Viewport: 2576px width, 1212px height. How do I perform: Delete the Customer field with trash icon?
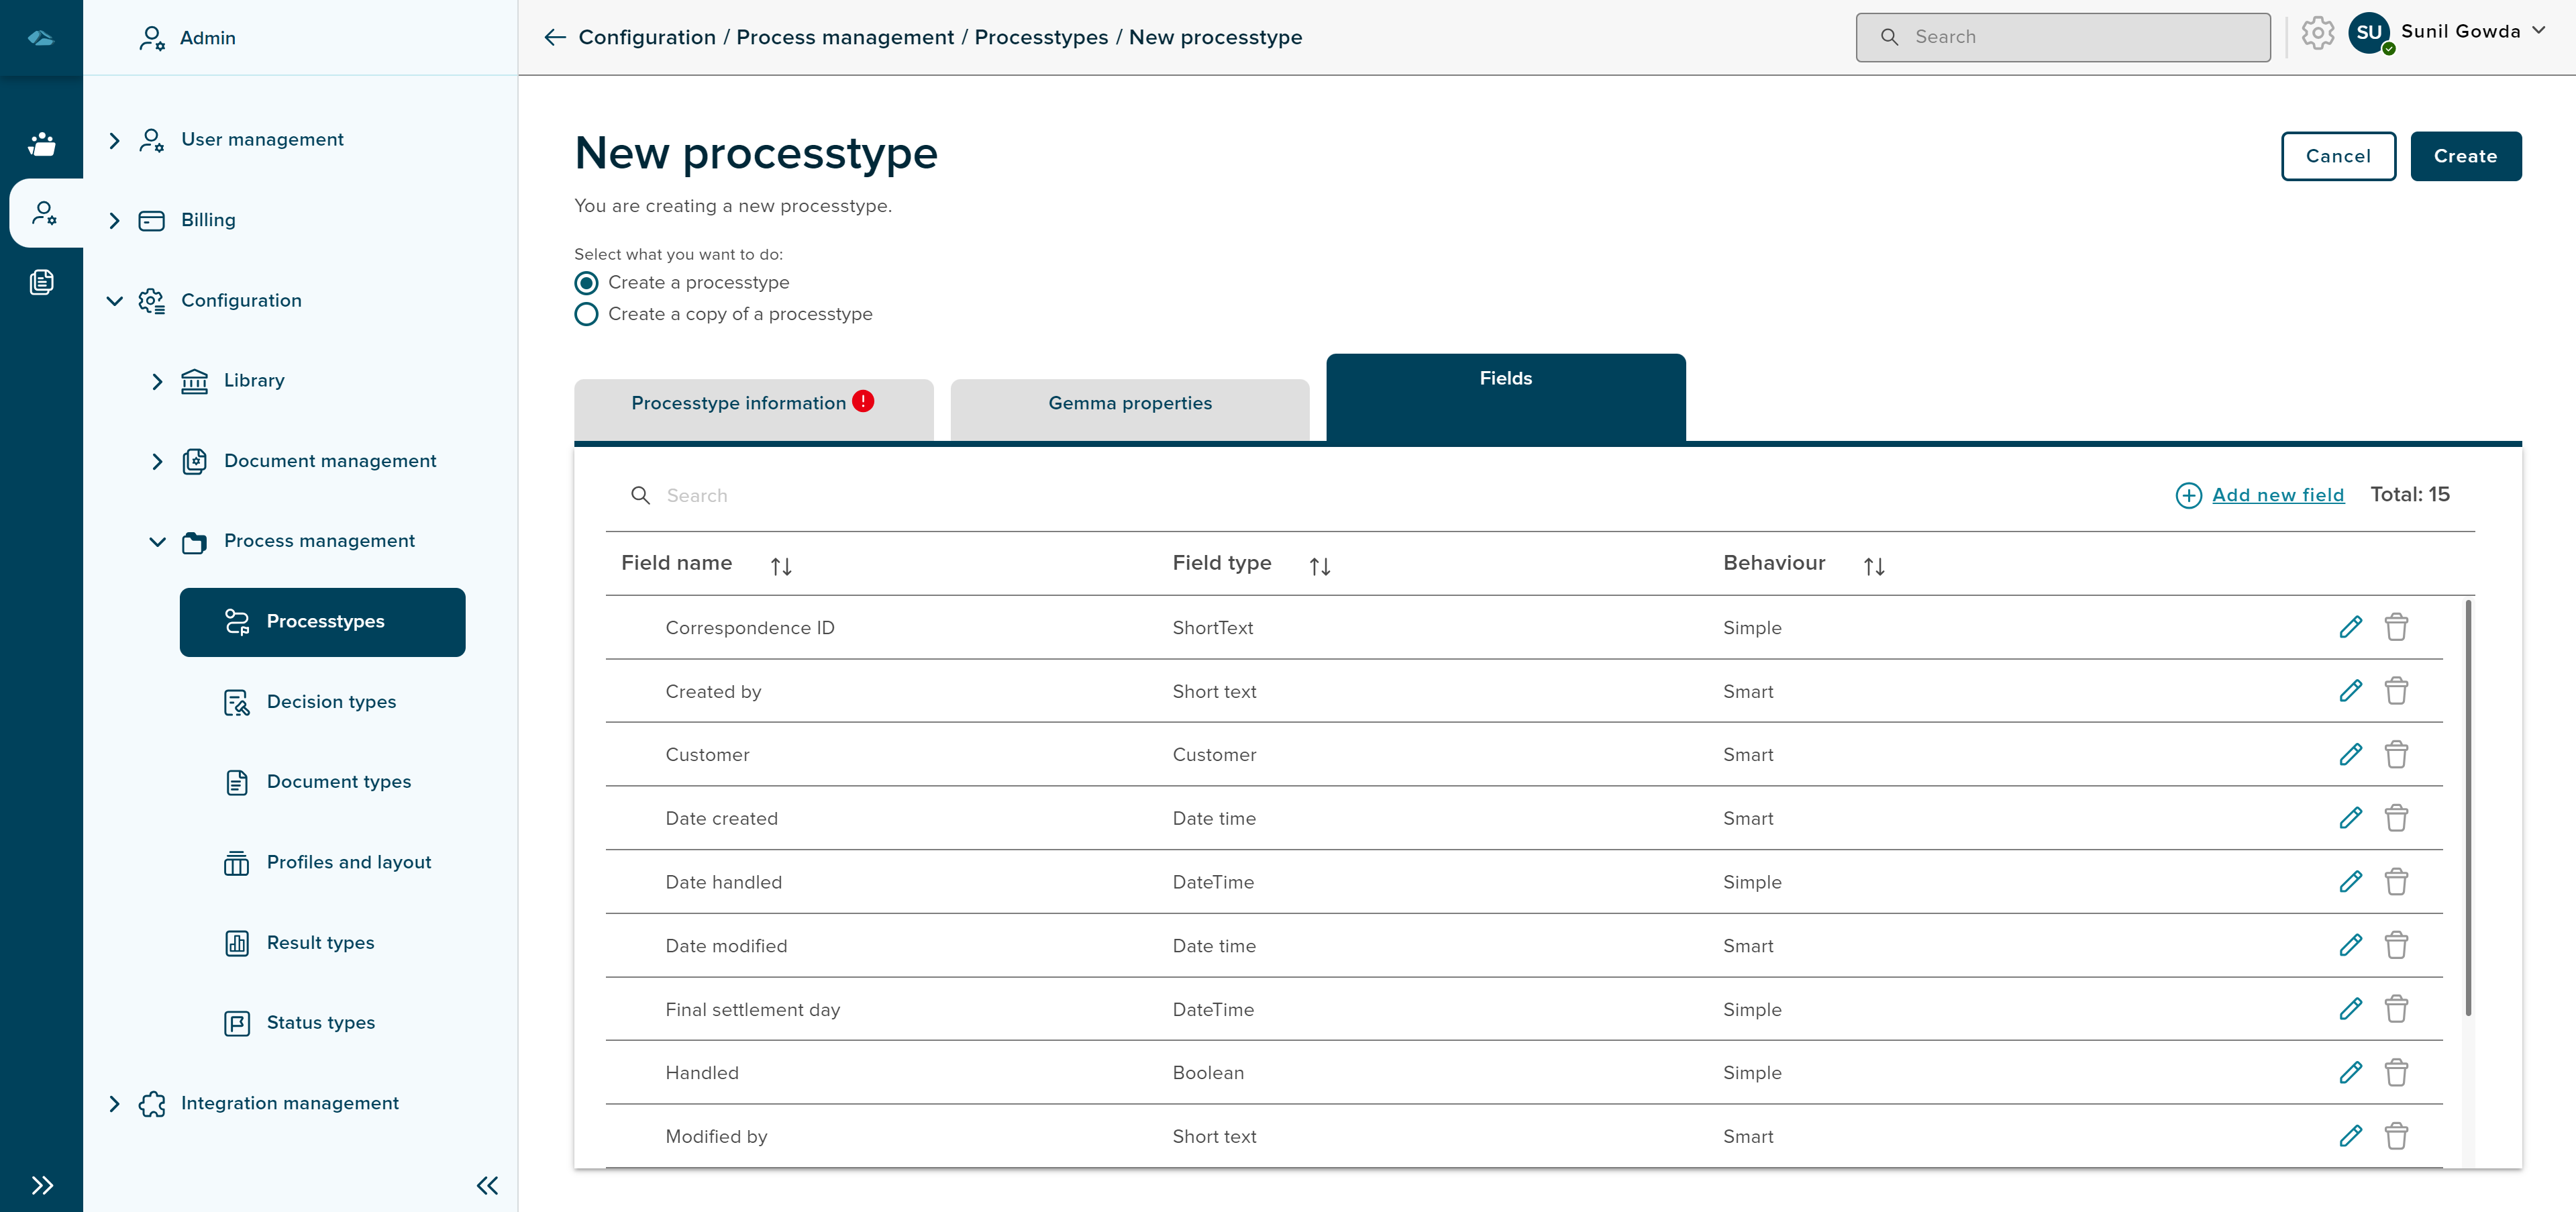(x=2396, y=754)
